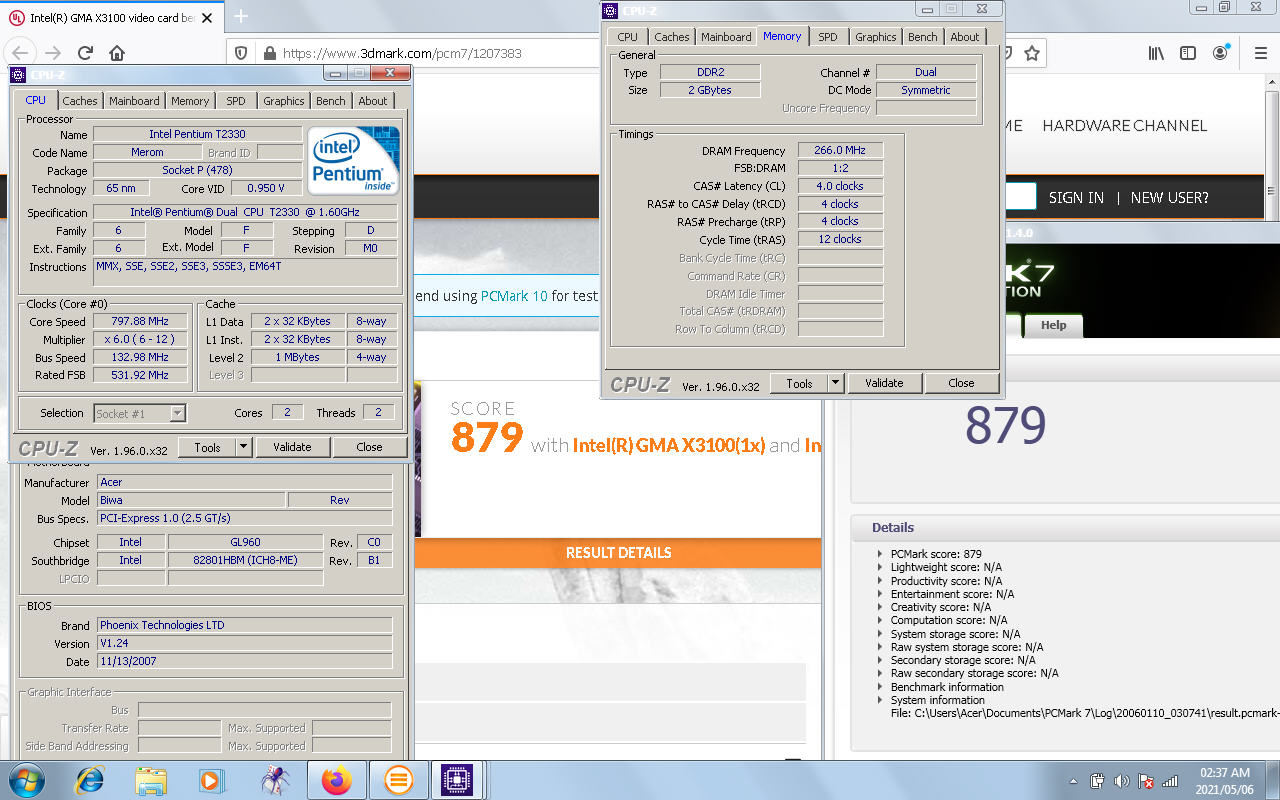Follow the PCMark 10 link
The height and width of the screenshot is (800, 1280).
514,296
